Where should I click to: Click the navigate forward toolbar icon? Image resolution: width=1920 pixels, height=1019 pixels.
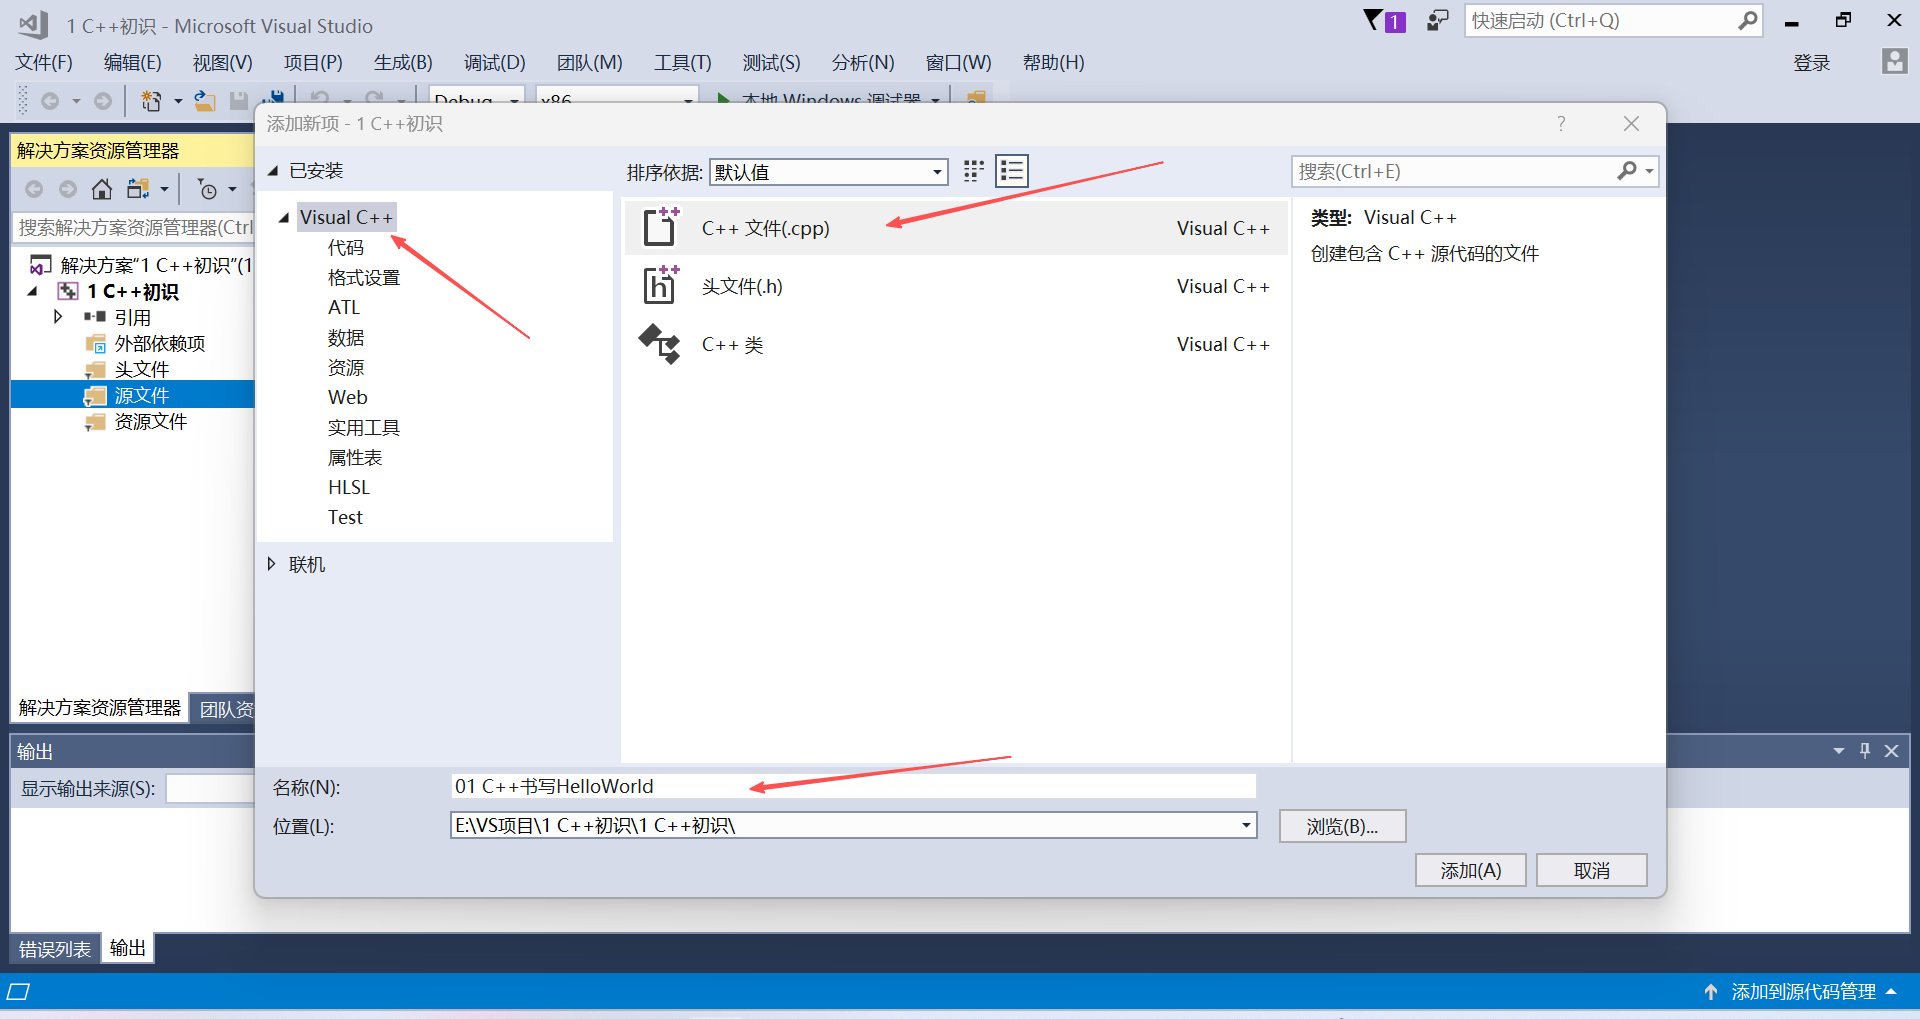(x=103, y=101)
